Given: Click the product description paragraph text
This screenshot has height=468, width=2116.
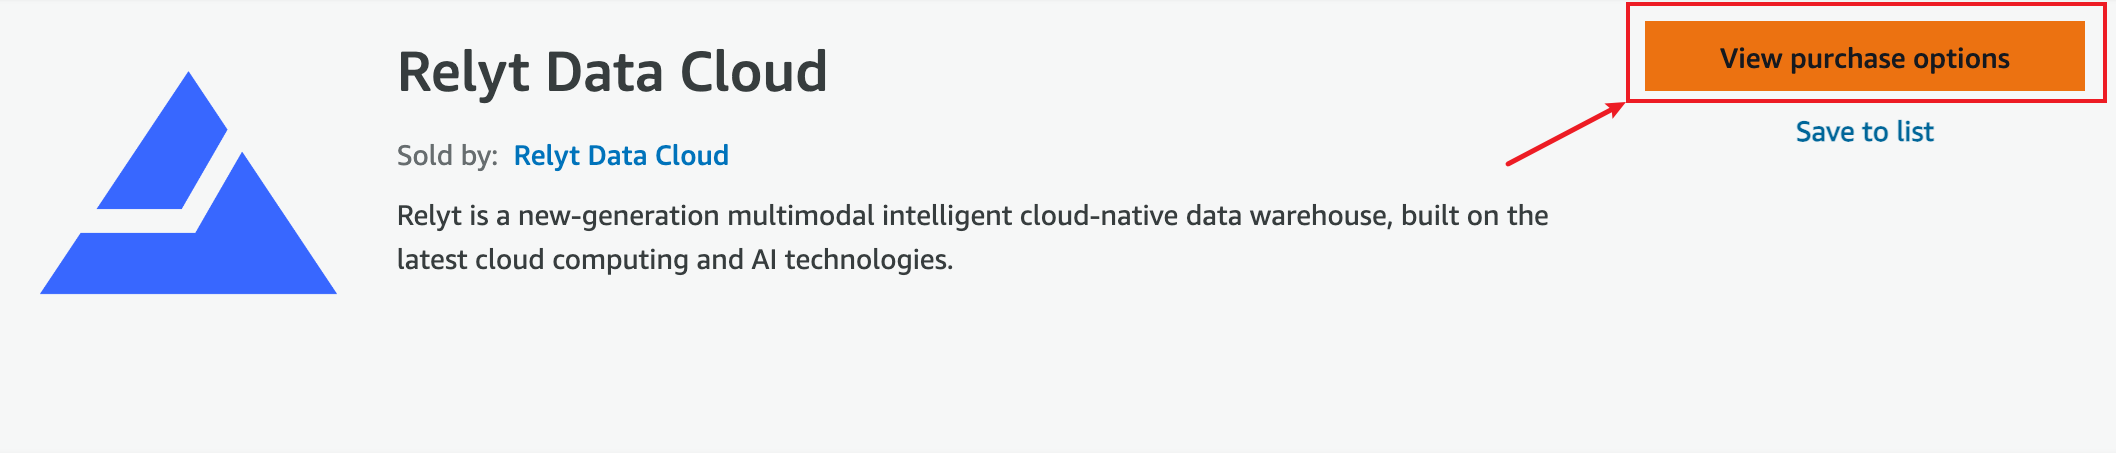Looking at the screenshot, I should pos(972,237).
